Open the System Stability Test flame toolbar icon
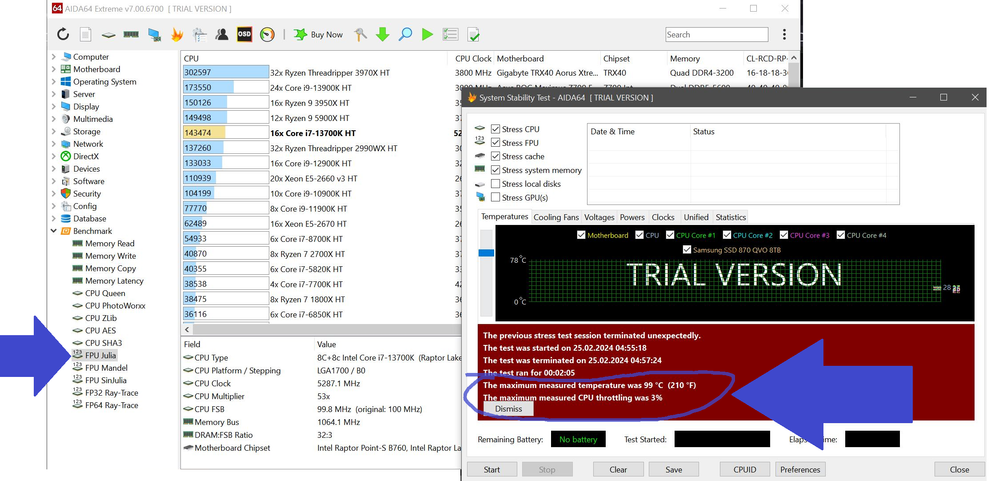Image resolution: width=999 pixels, height=481 pixels. 176,34
